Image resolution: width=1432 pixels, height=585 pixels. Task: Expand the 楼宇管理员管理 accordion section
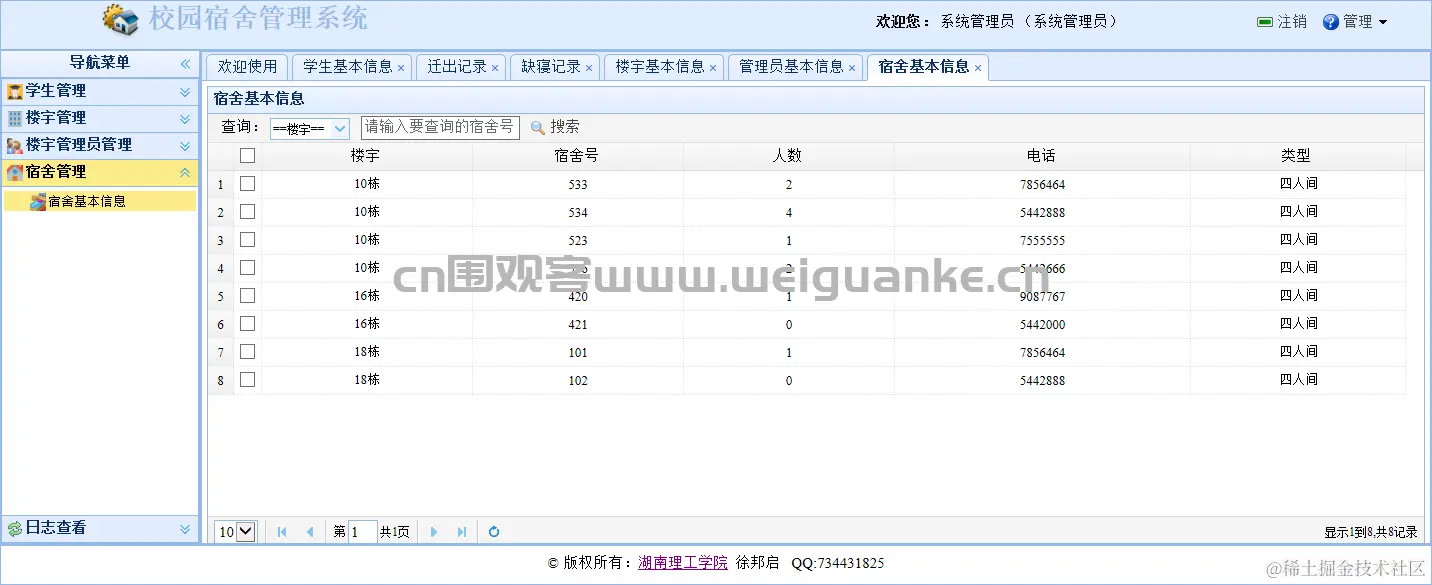point(185,146)
